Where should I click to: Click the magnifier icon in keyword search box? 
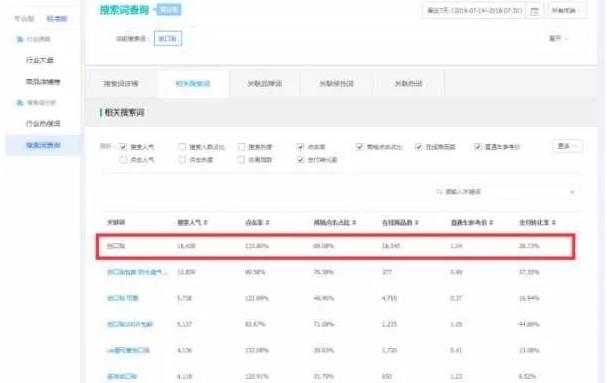439,192
